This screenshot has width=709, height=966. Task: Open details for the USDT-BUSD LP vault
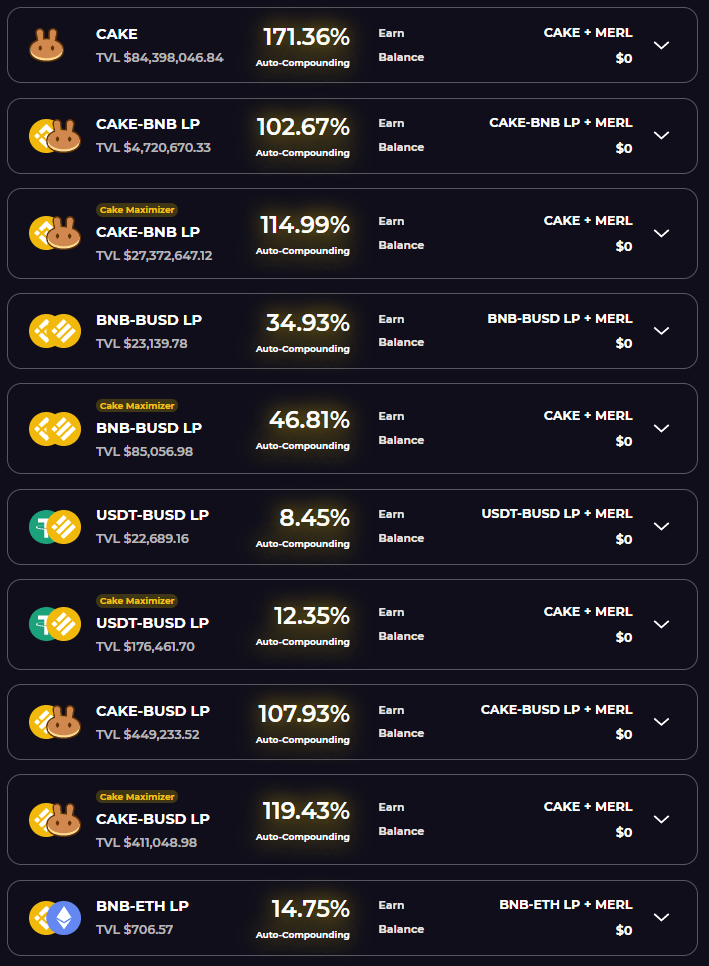[661, 526]
